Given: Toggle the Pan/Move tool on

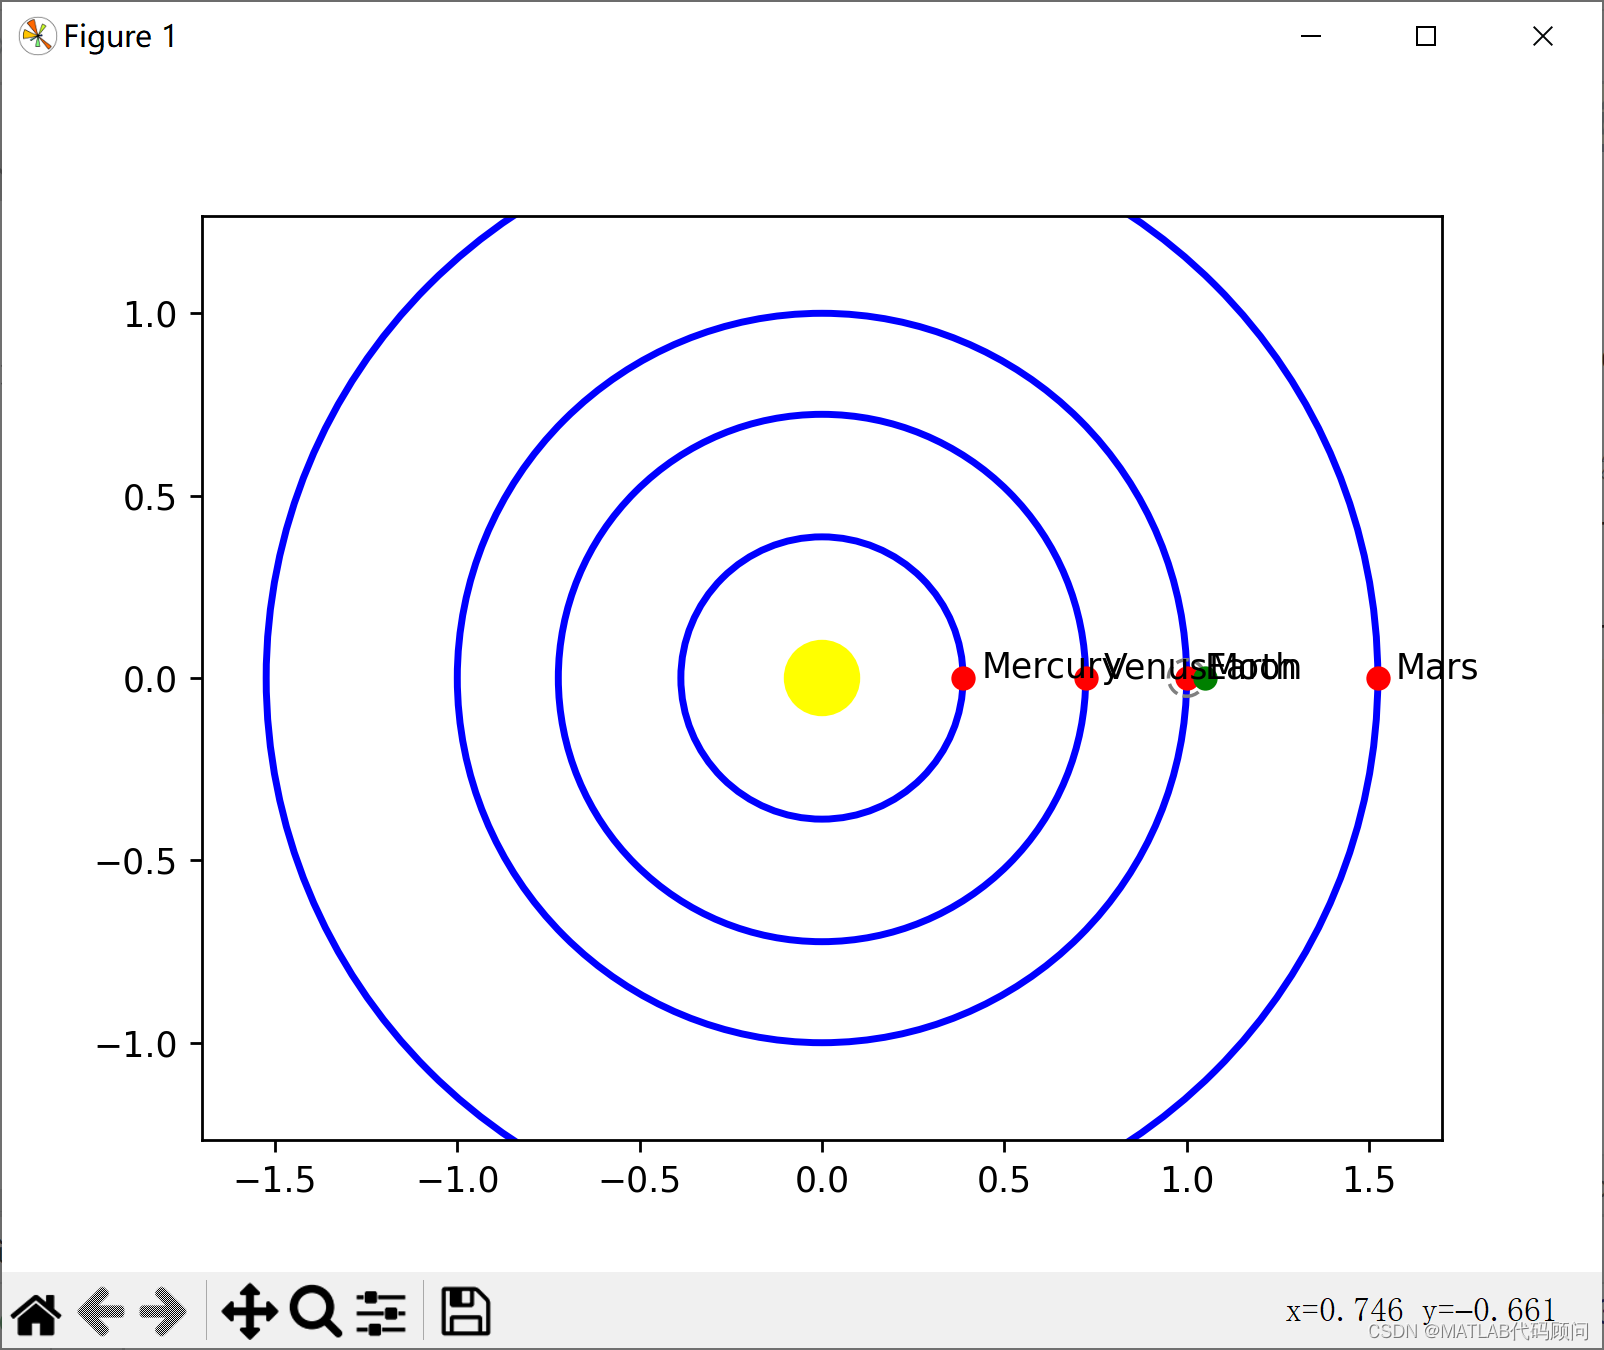Looking at the screenshot, I should click(249, 1311).
